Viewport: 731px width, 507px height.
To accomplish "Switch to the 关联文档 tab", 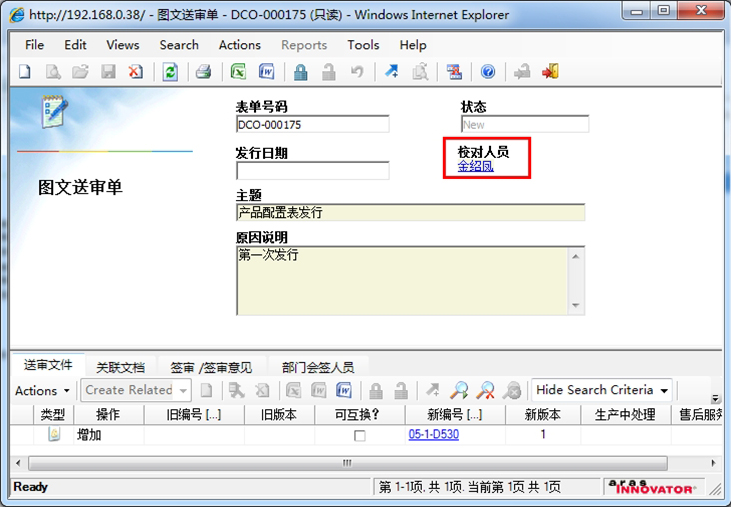I will (120, 367).
